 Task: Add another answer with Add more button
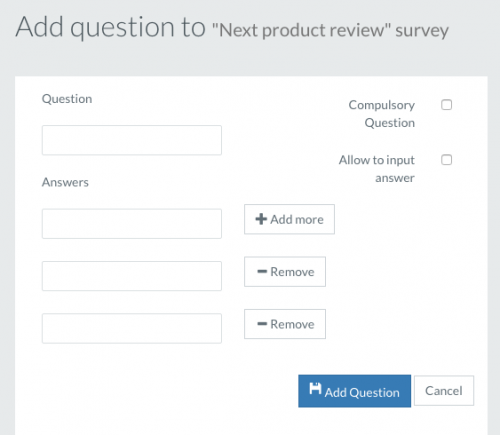[x=289, y=219]
